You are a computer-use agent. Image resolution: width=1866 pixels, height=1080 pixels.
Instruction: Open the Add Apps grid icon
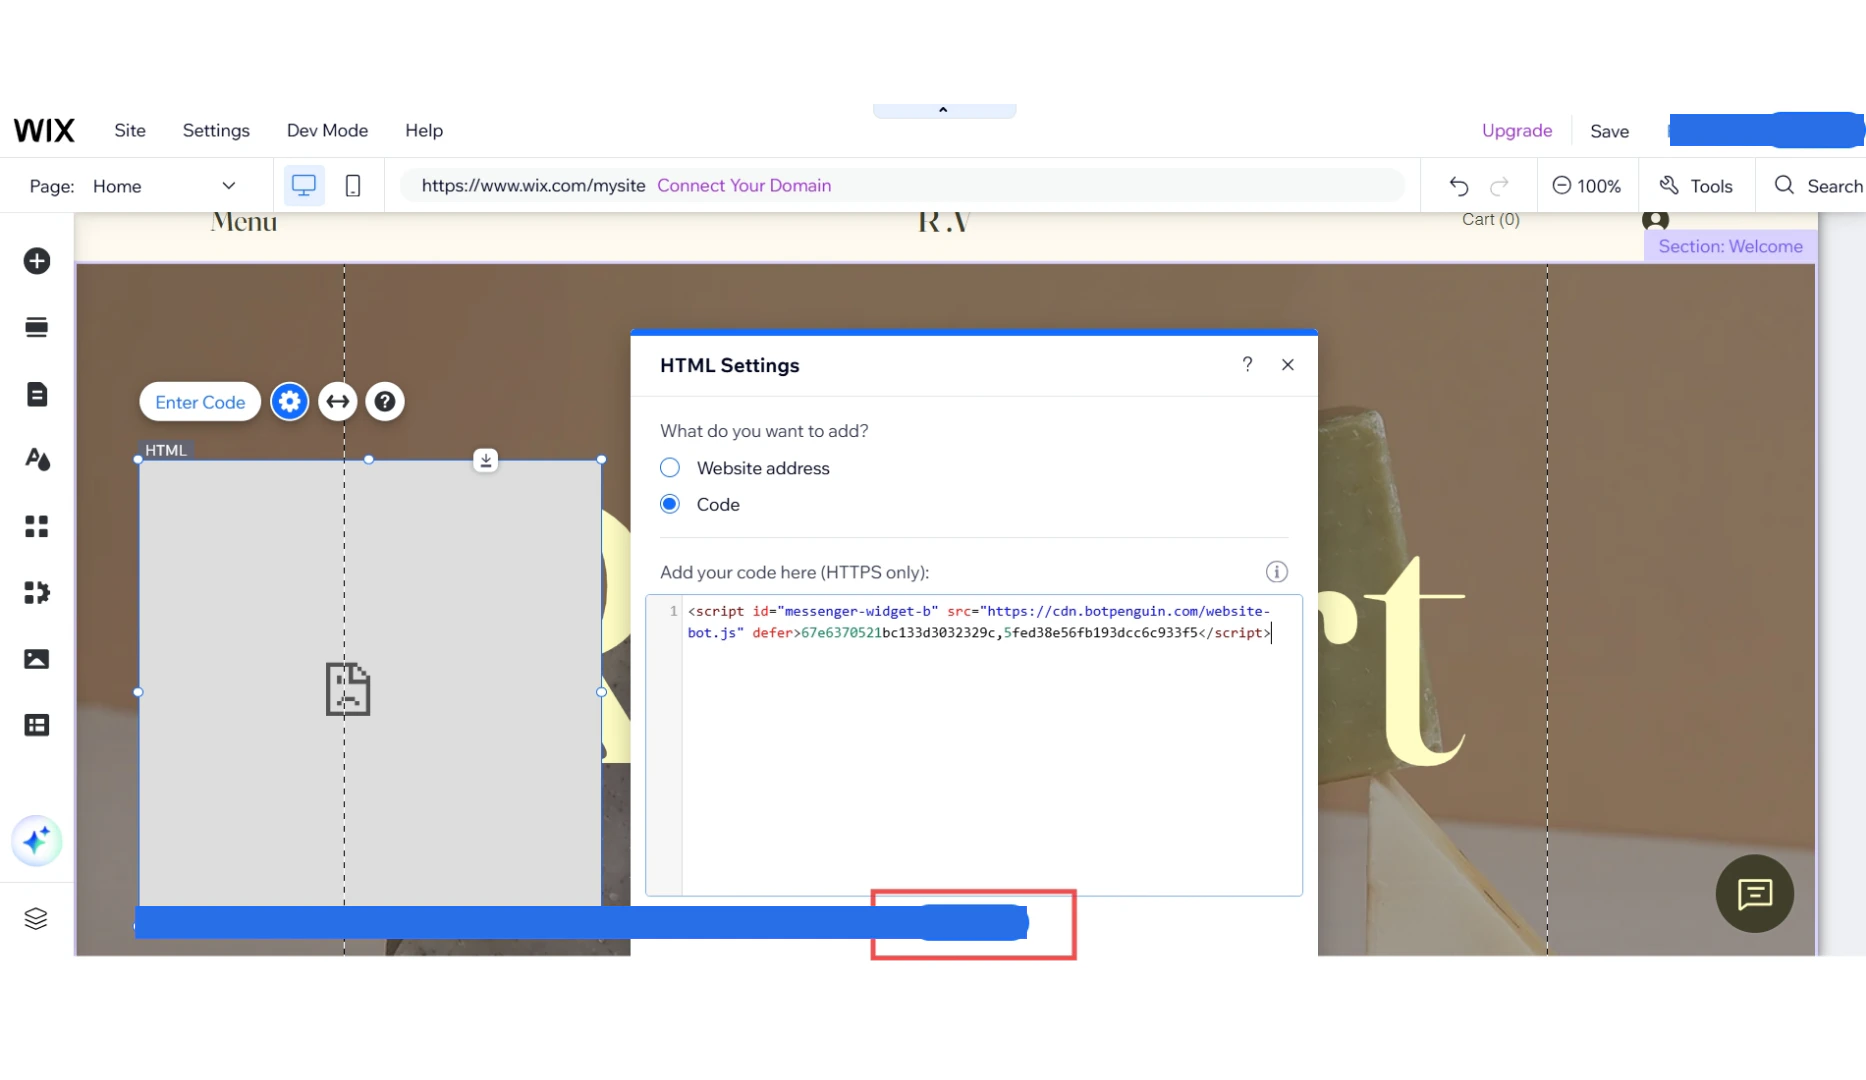click(x=37, y=526)
